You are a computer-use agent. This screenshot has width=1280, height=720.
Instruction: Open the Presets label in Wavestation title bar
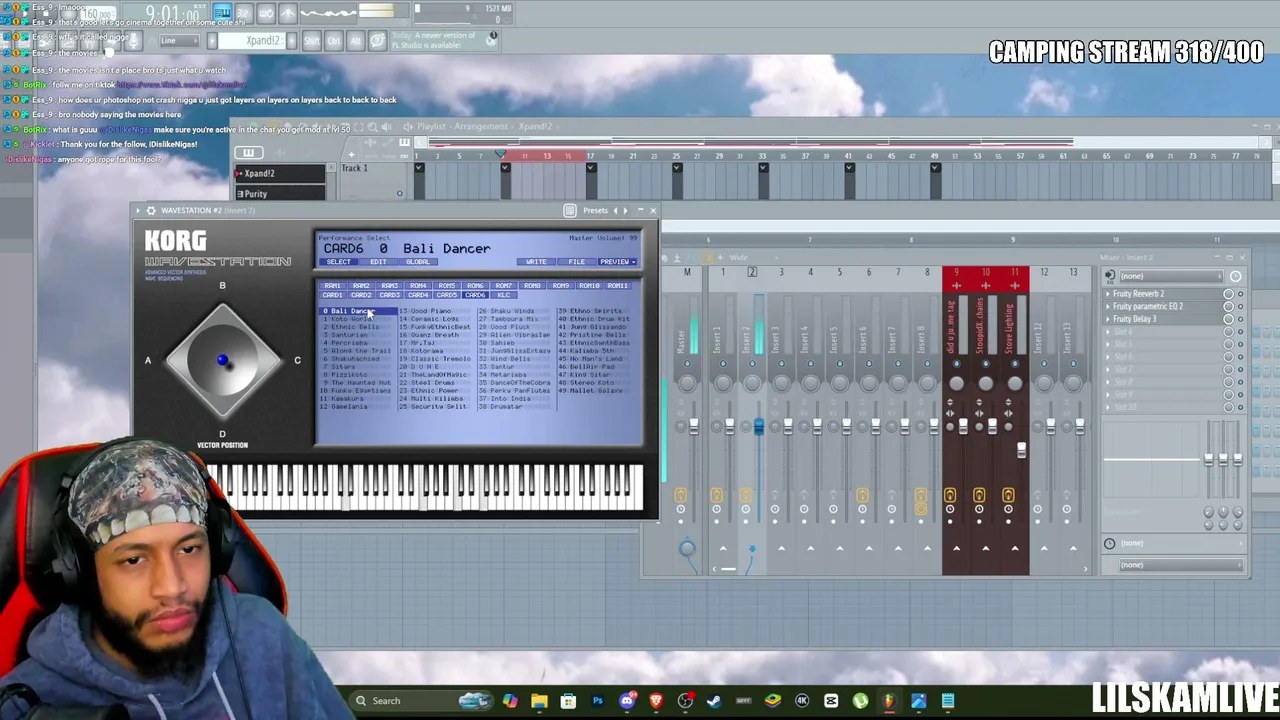(x=595, y=210)
